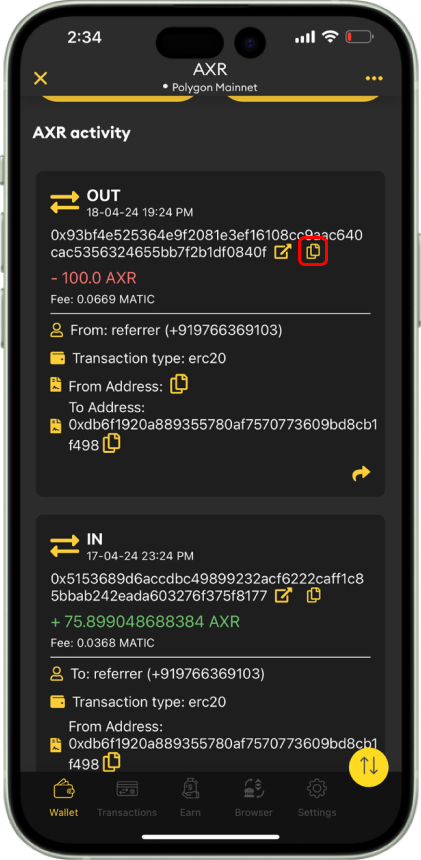This screenshot has width=421, height=860.
Task: Open the Browser tab
Action: point(253,797)
